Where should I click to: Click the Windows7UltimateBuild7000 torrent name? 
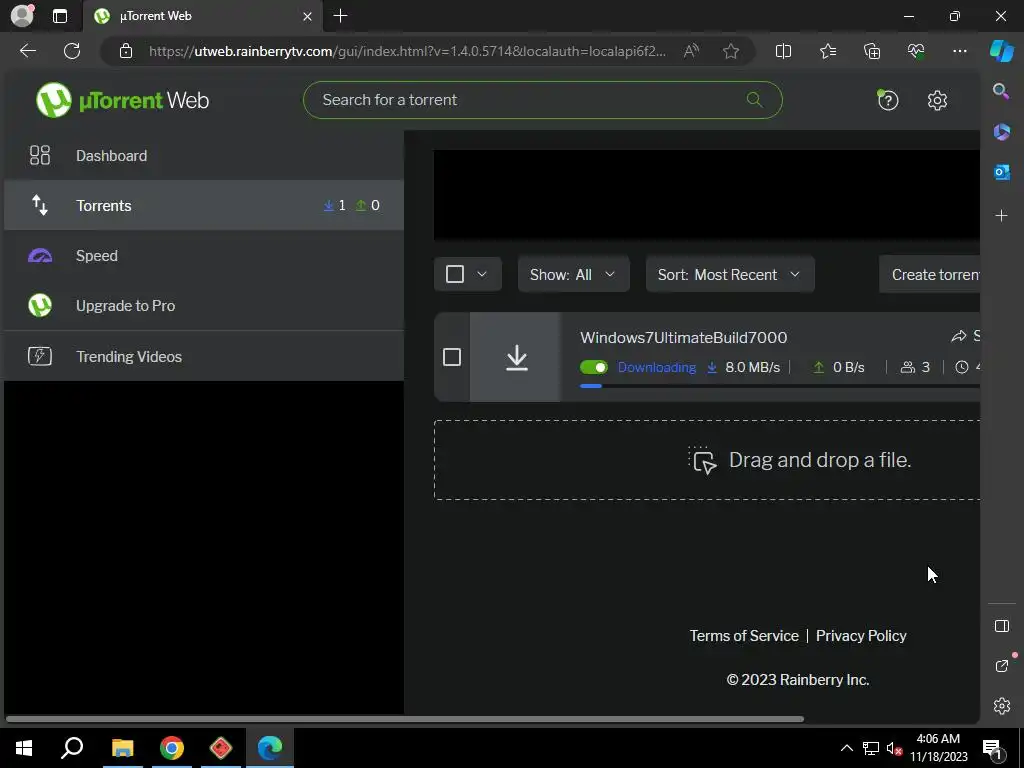point(683,338)
